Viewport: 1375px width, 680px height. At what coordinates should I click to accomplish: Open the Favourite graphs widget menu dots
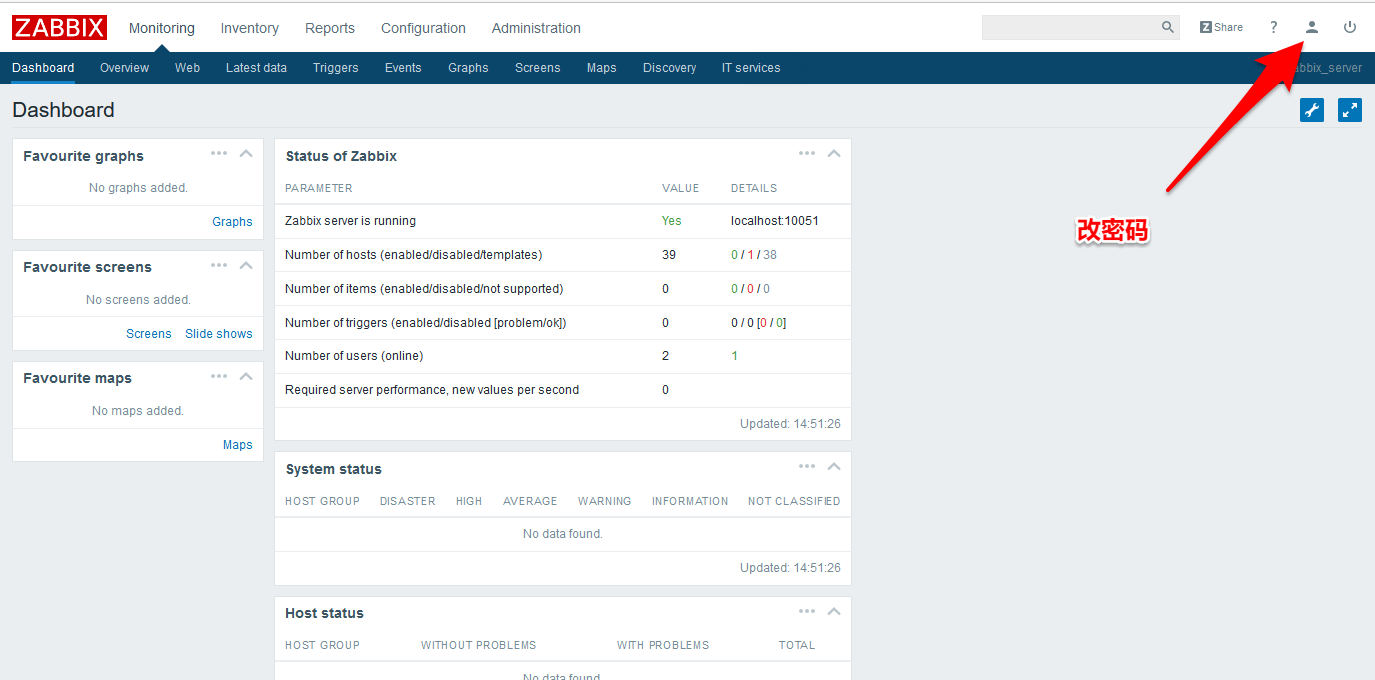tap(219, 154)
